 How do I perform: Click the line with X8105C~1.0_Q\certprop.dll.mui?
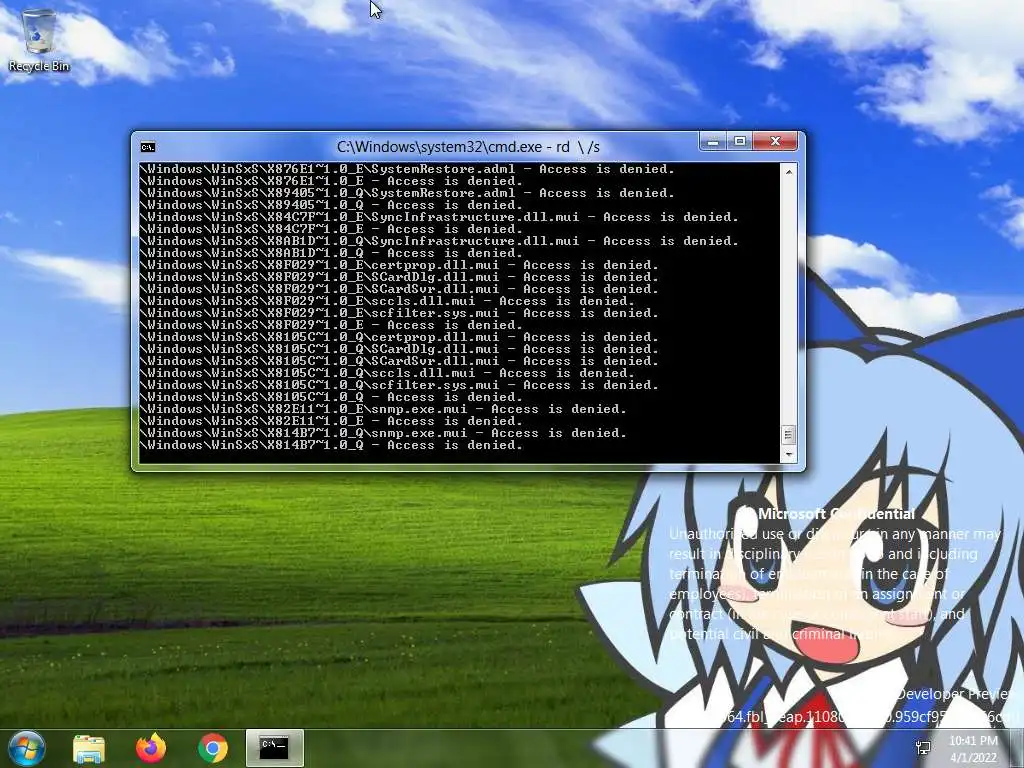click(x=399, y=337)
